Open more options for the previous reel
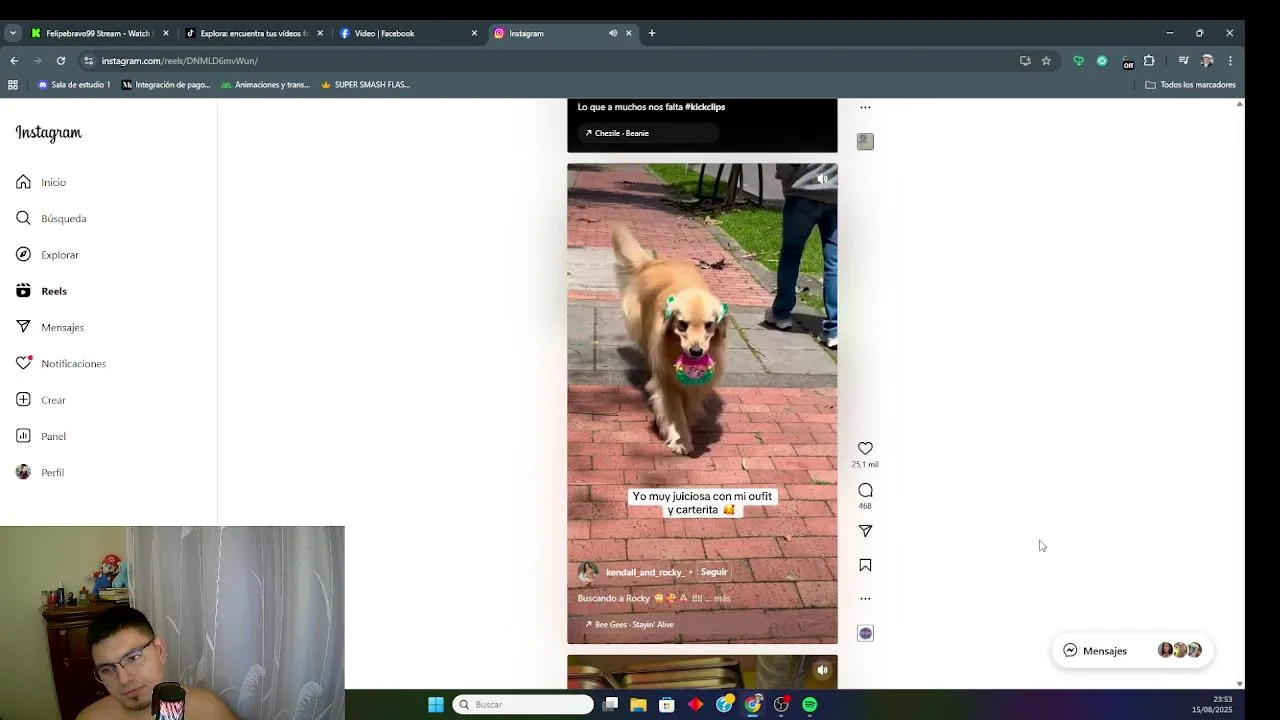 [x=865, y=107]
